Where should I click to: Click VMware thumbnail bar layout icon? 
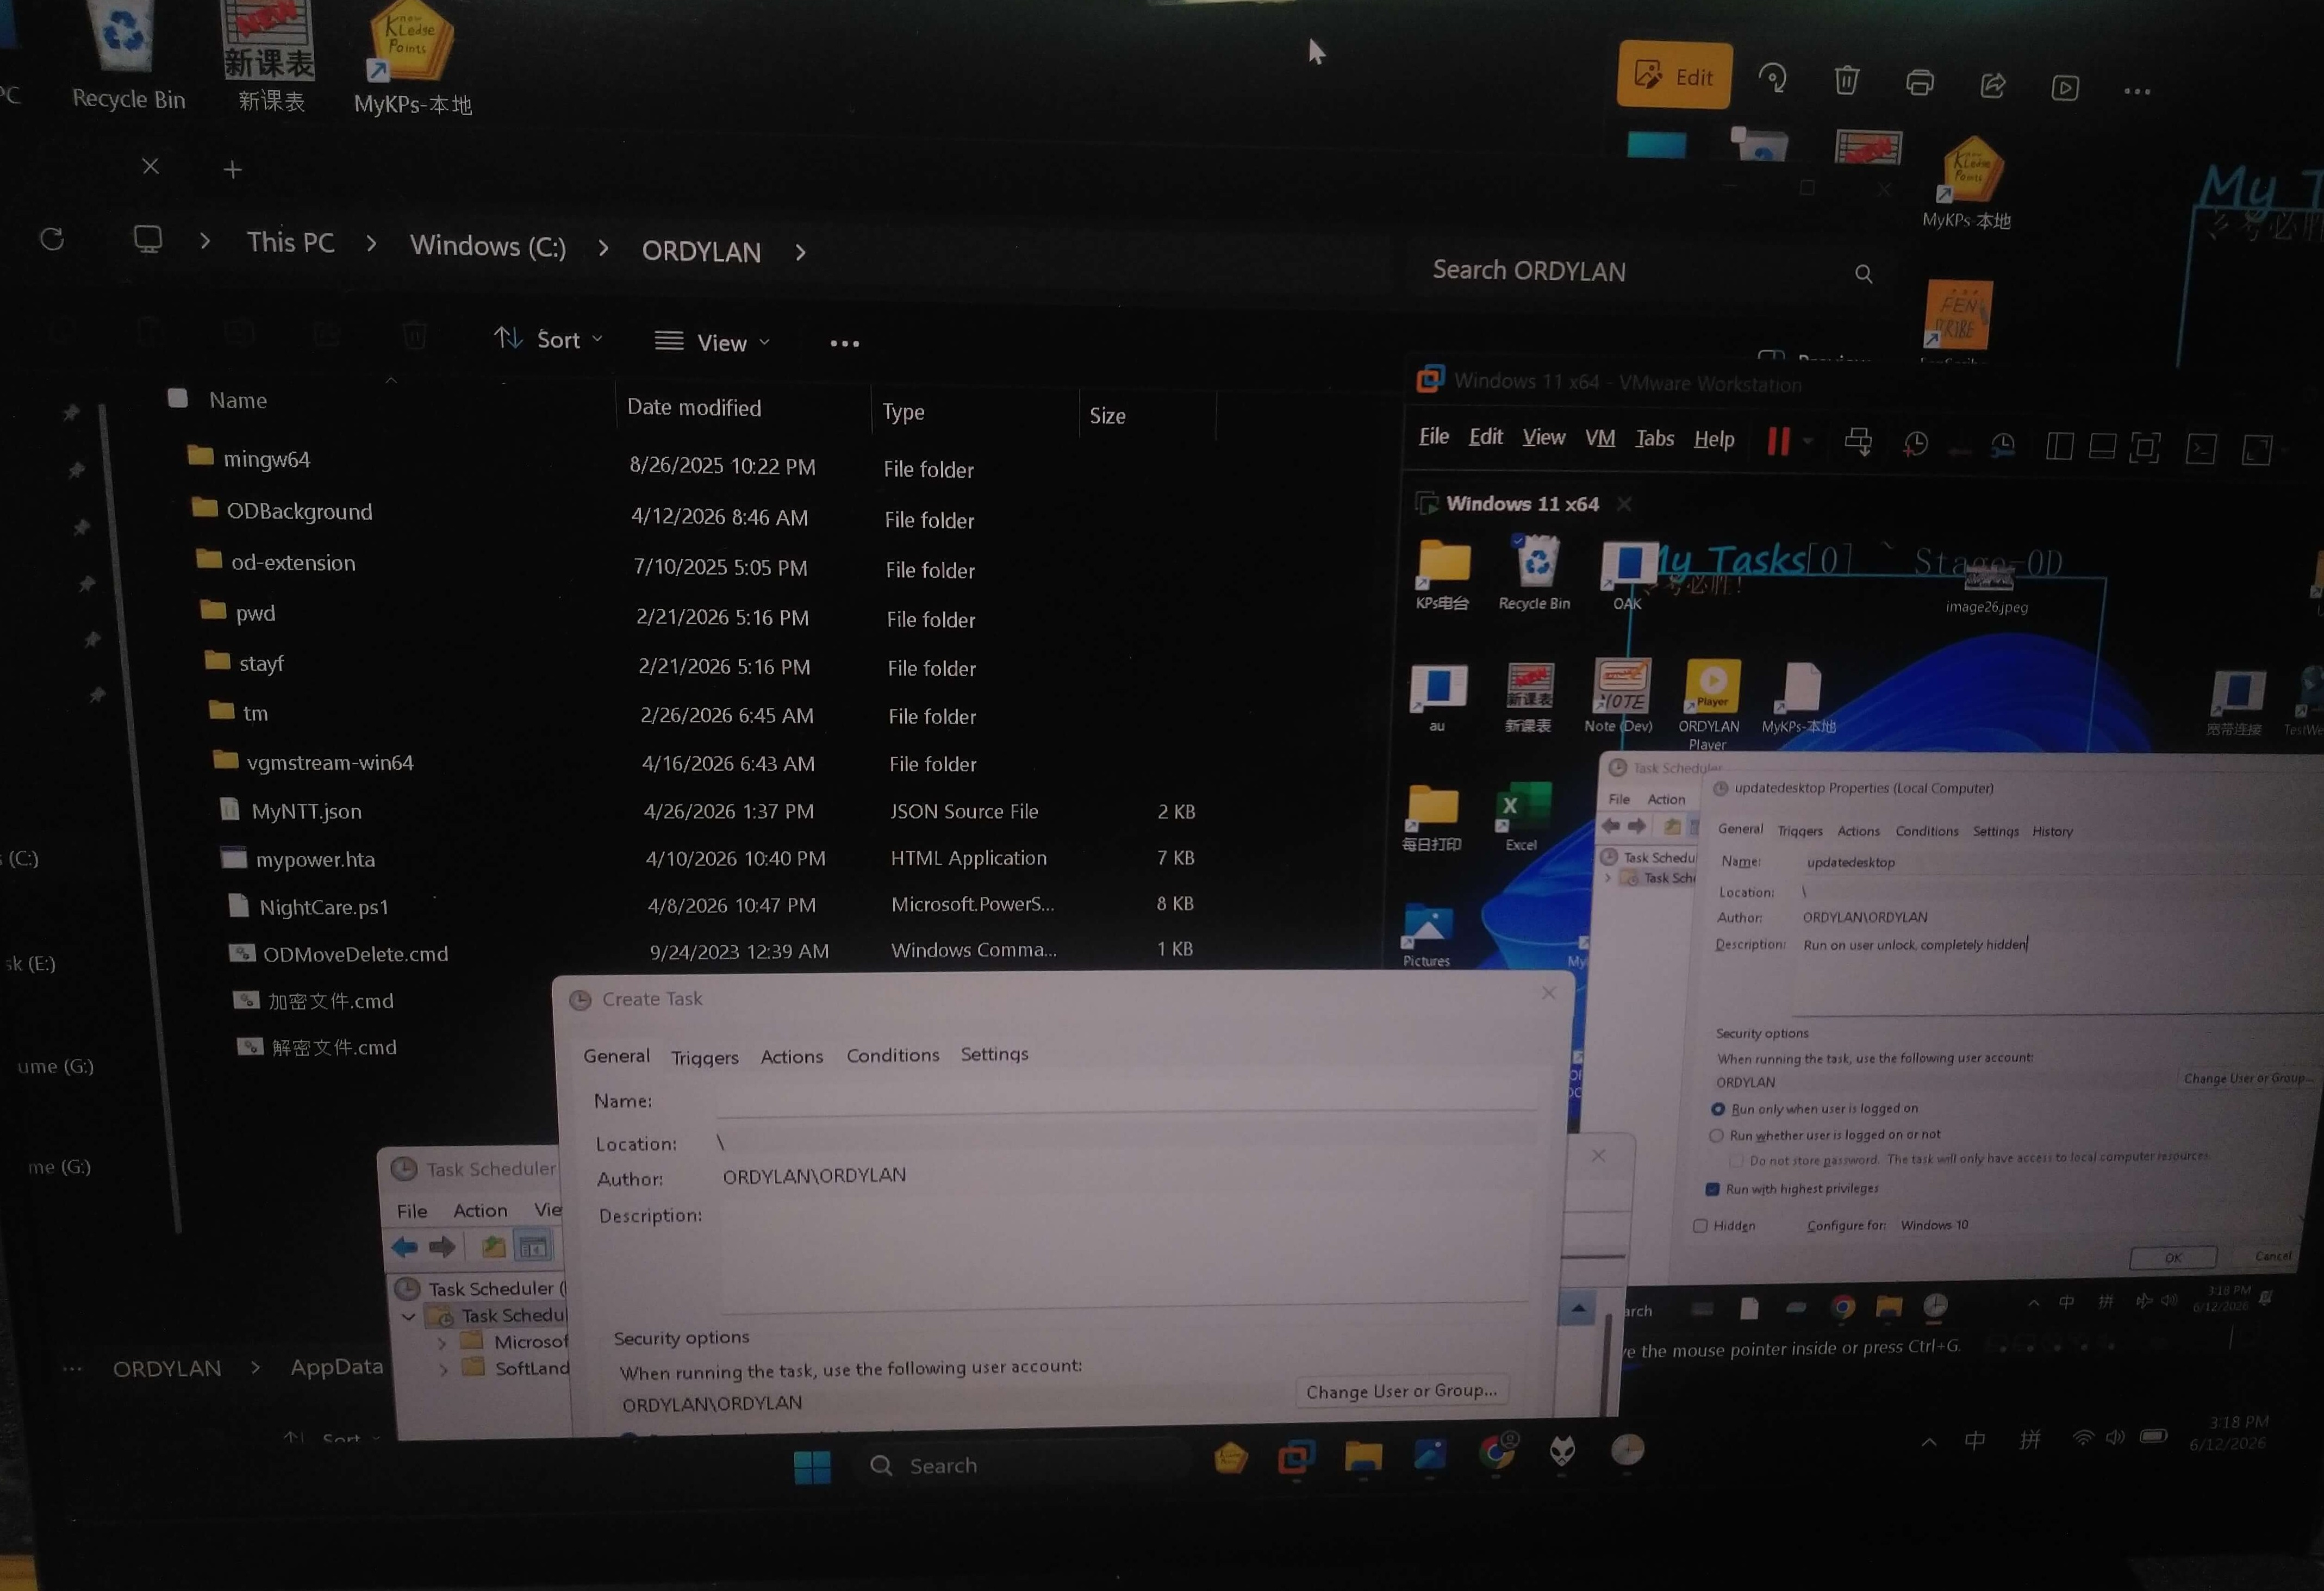click(2102, 447)
